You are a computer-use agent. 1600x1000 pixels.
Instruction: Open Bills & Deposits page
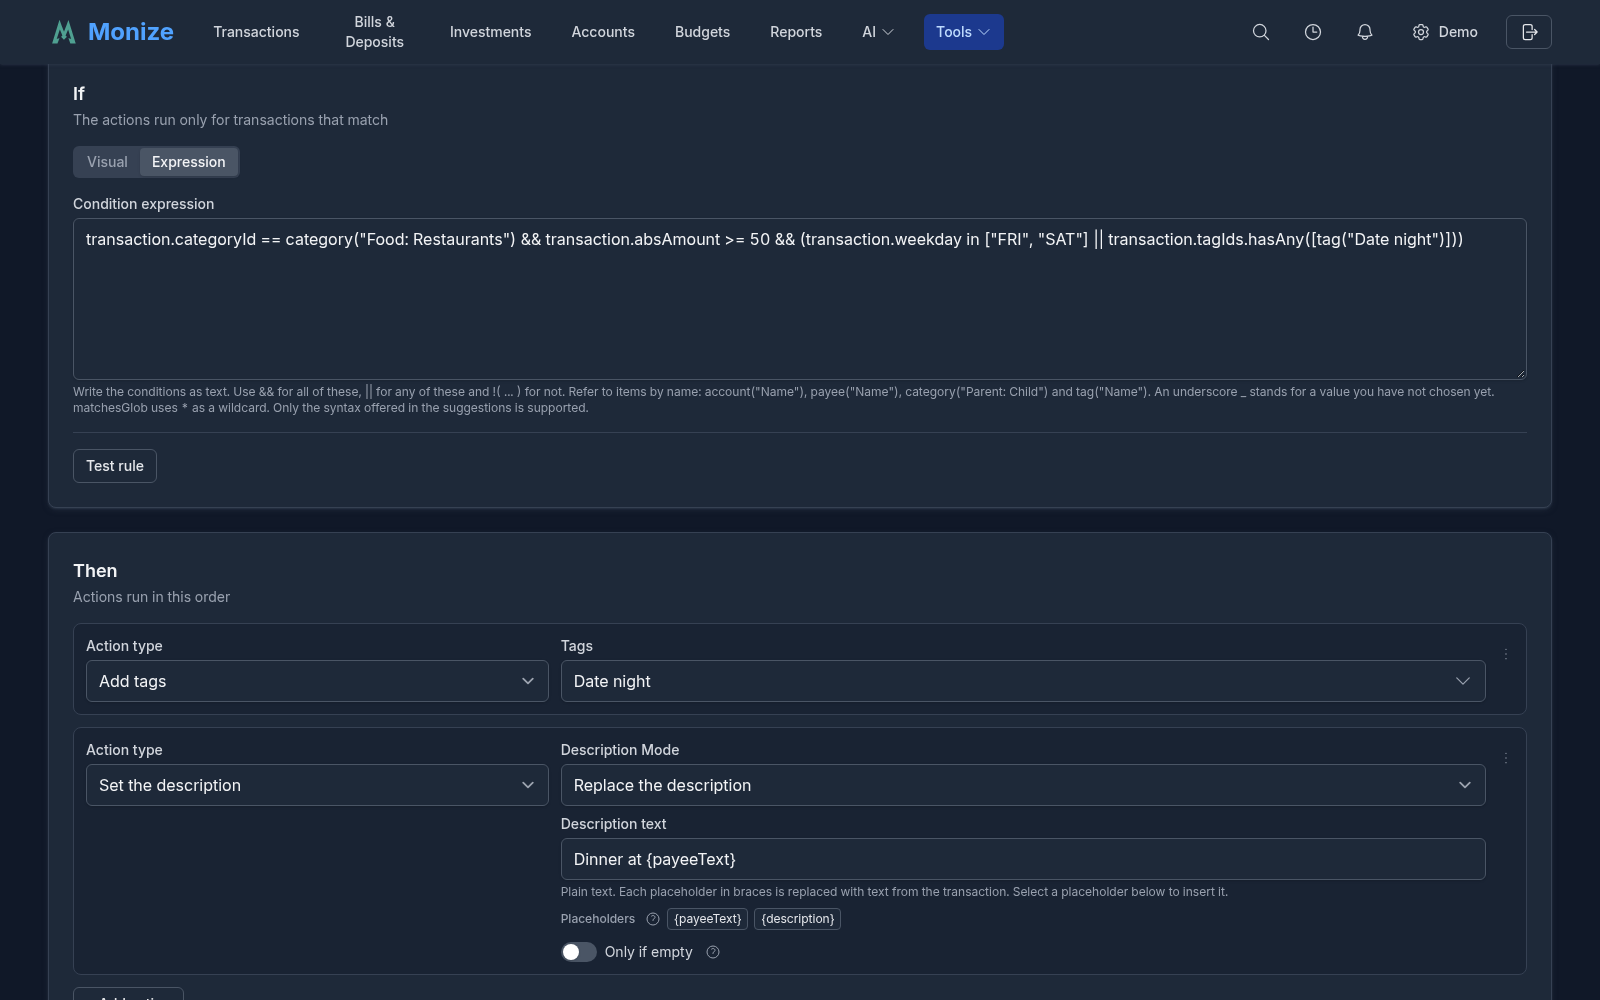375,32
